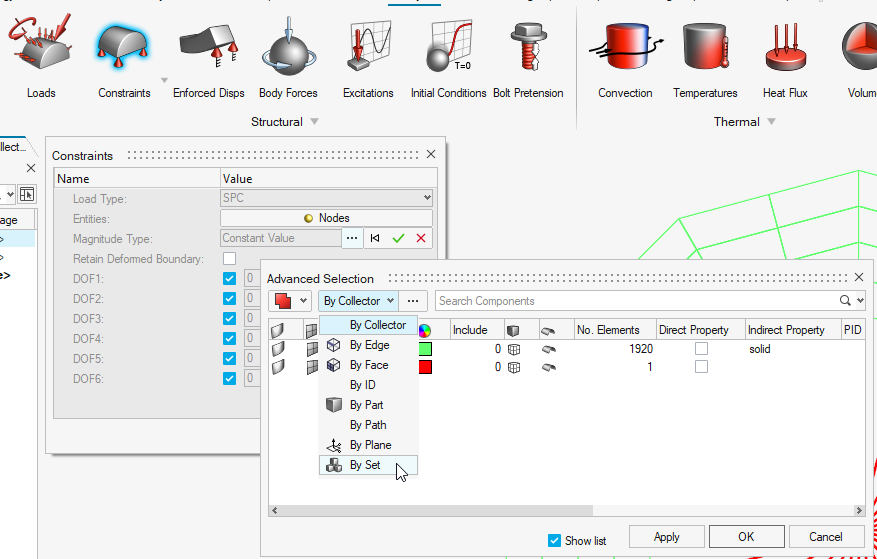Click the Cancel button in Advanced Selection
This screenshot has width=877, height=559.
825,537
